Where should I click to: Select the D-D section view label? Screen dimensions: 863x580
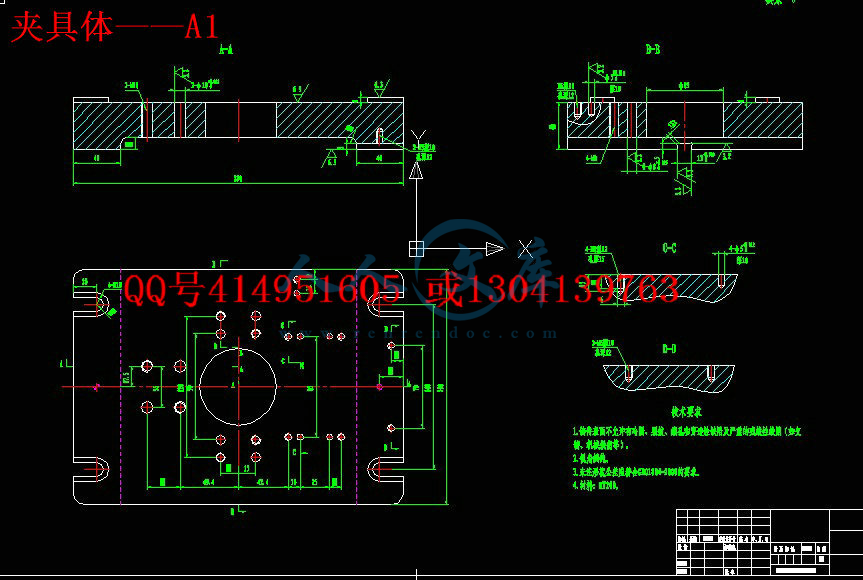(x=669, y=347)
